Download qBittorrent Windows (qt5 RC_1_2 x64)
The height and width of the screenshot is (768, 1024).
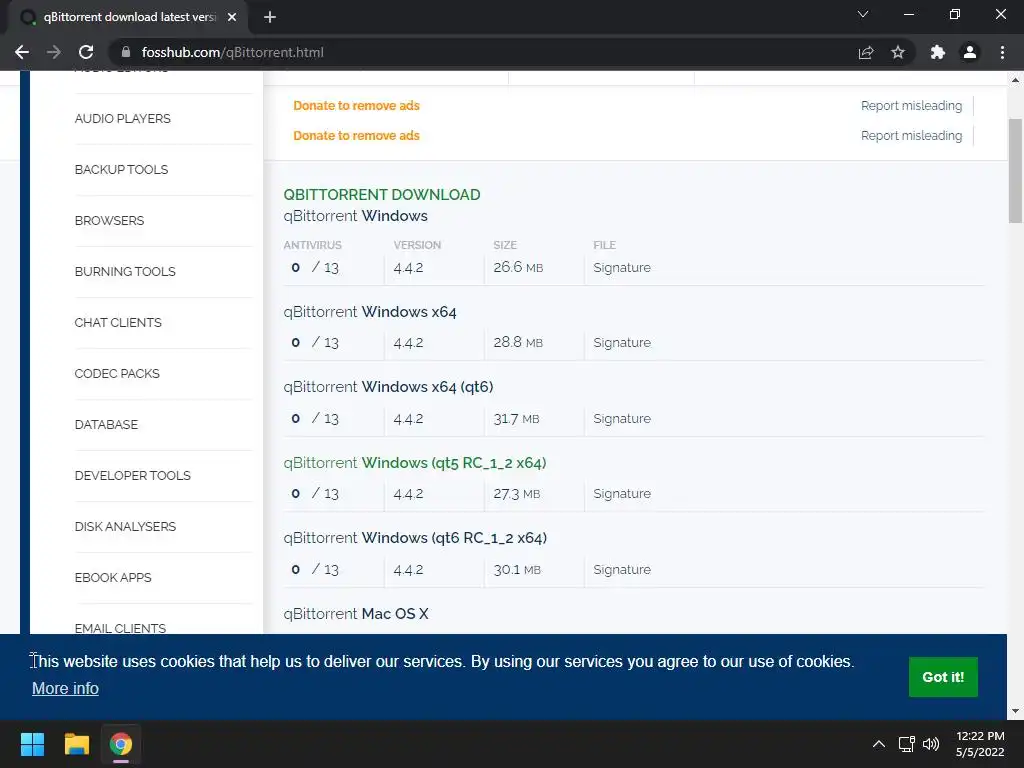pyautogui.click(x=415, y=463)
